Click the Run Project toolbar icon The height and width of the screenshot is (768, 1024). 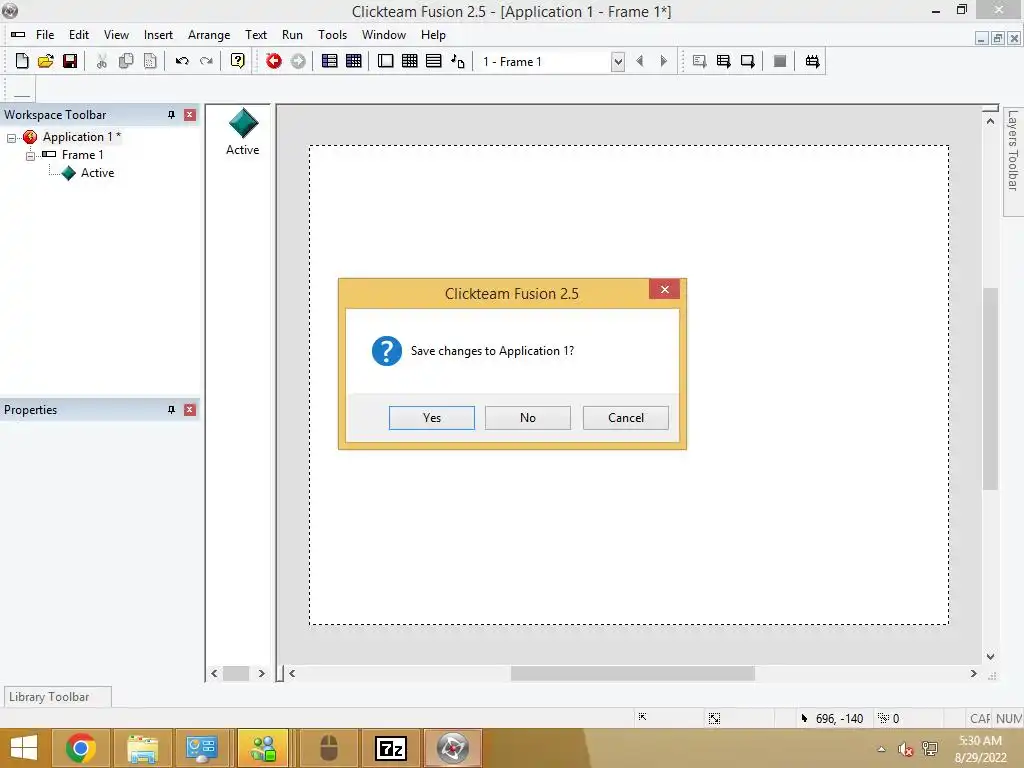pyautogui.click(x=699, y=61)
